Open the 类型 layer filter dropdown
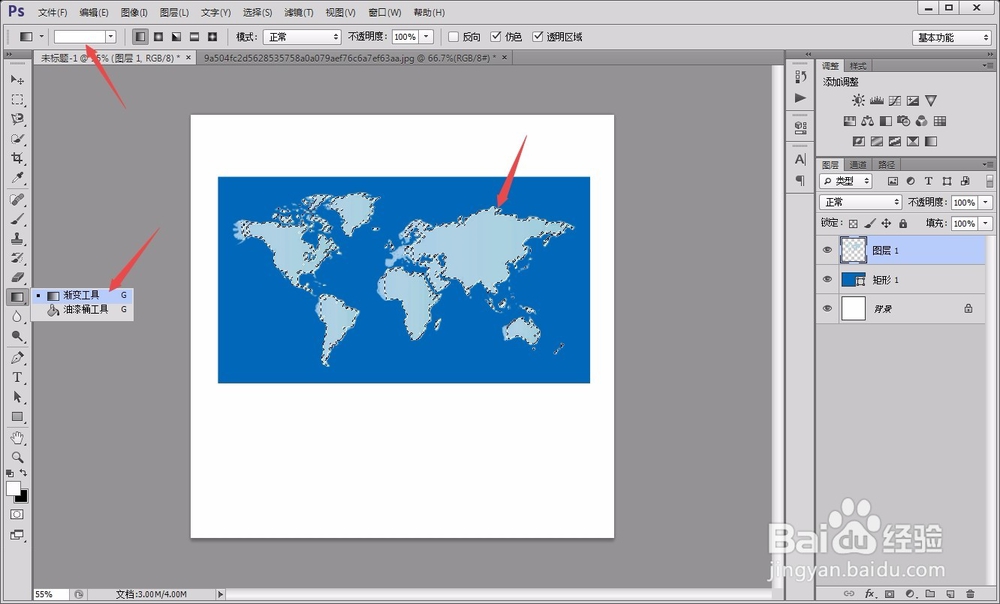Screen dimensions: 1000x604 pyautogui.click(x=846, y=181)
